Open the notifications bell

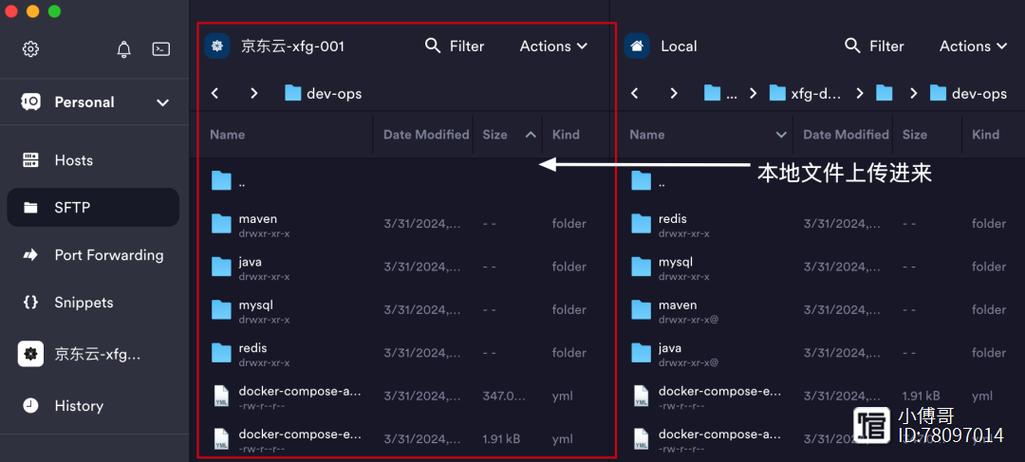click(124, 49)
